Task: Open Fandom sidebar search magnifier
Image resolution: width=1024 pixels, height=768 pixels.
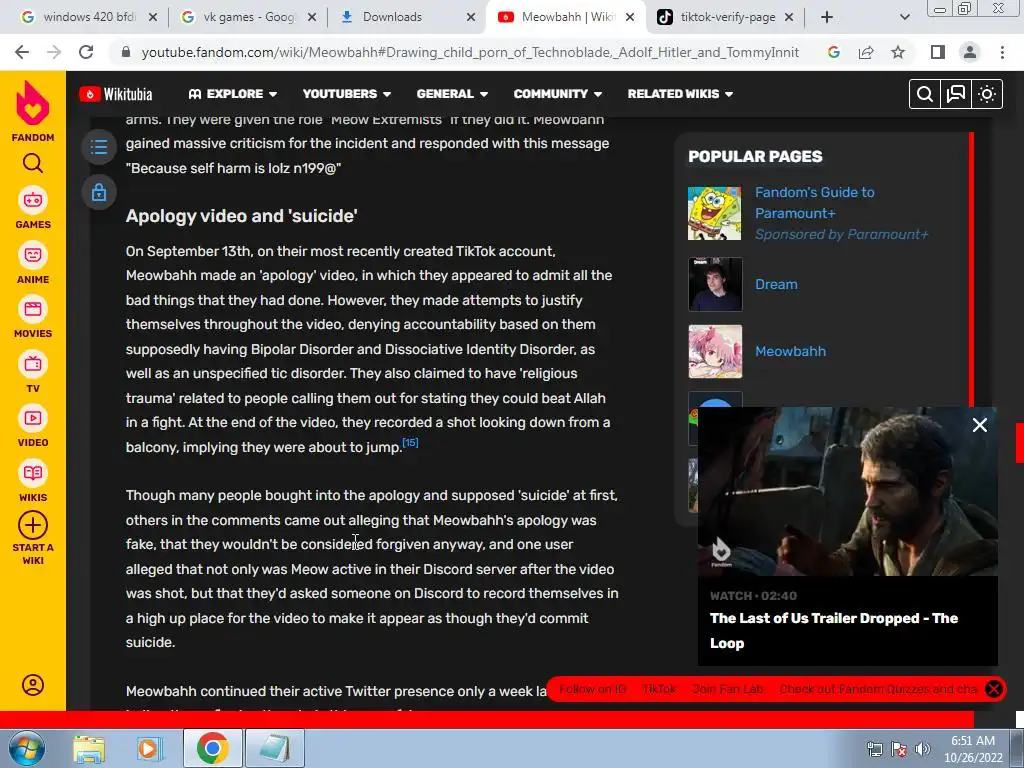Action: (33, 163)
